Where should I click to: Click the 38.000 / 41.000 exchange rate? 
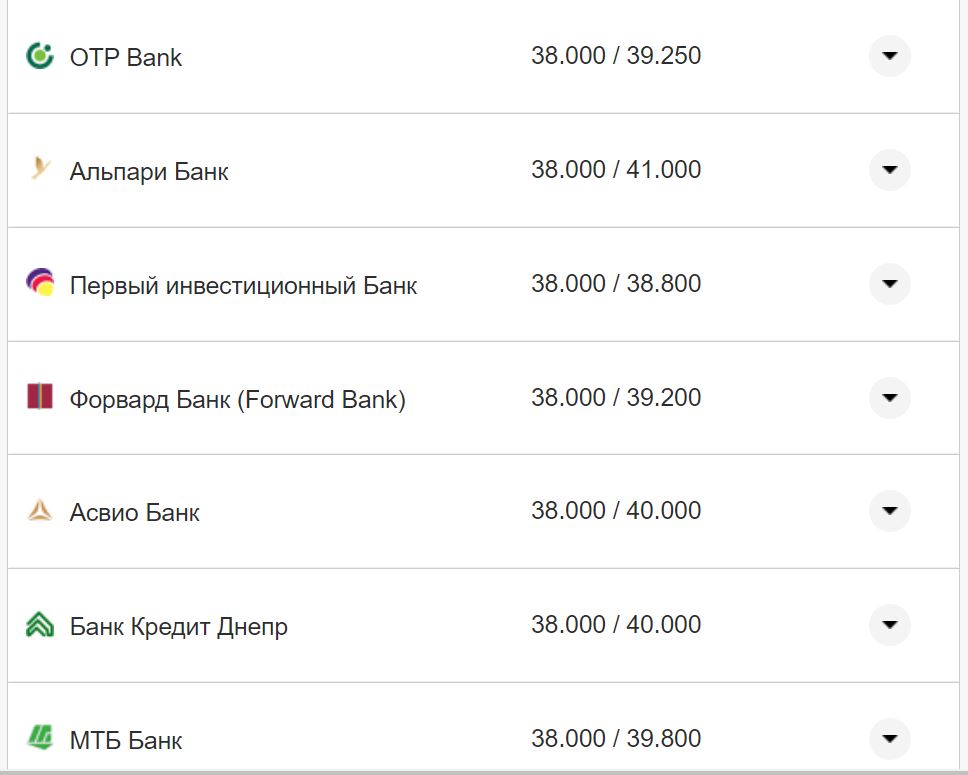[x=616, y=170]
